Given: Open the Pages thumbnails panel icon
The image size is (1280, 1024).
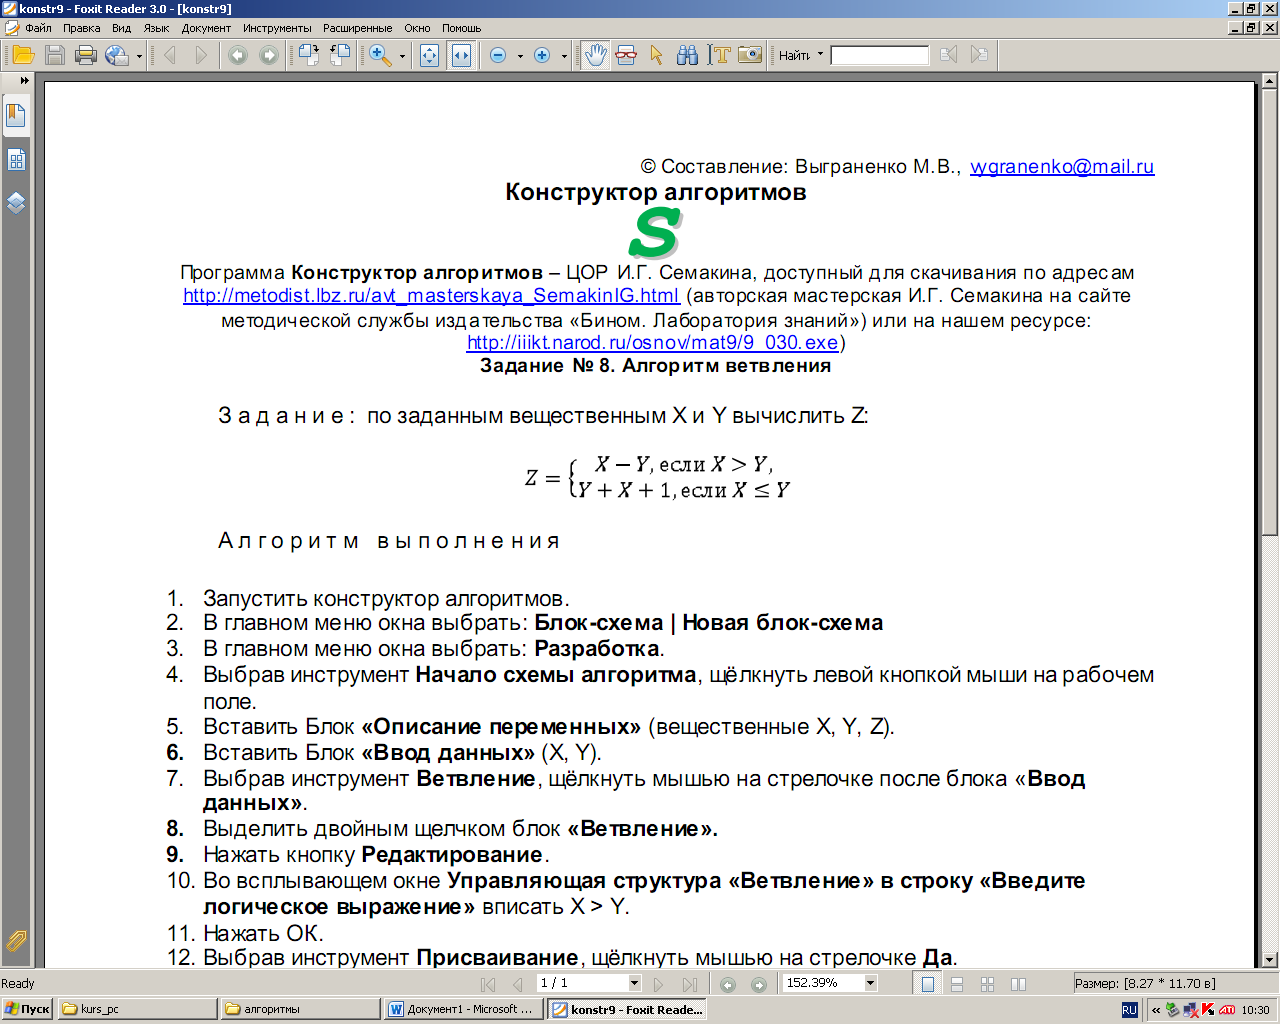Looking at the screenshot, I should [x=16, y=160].
